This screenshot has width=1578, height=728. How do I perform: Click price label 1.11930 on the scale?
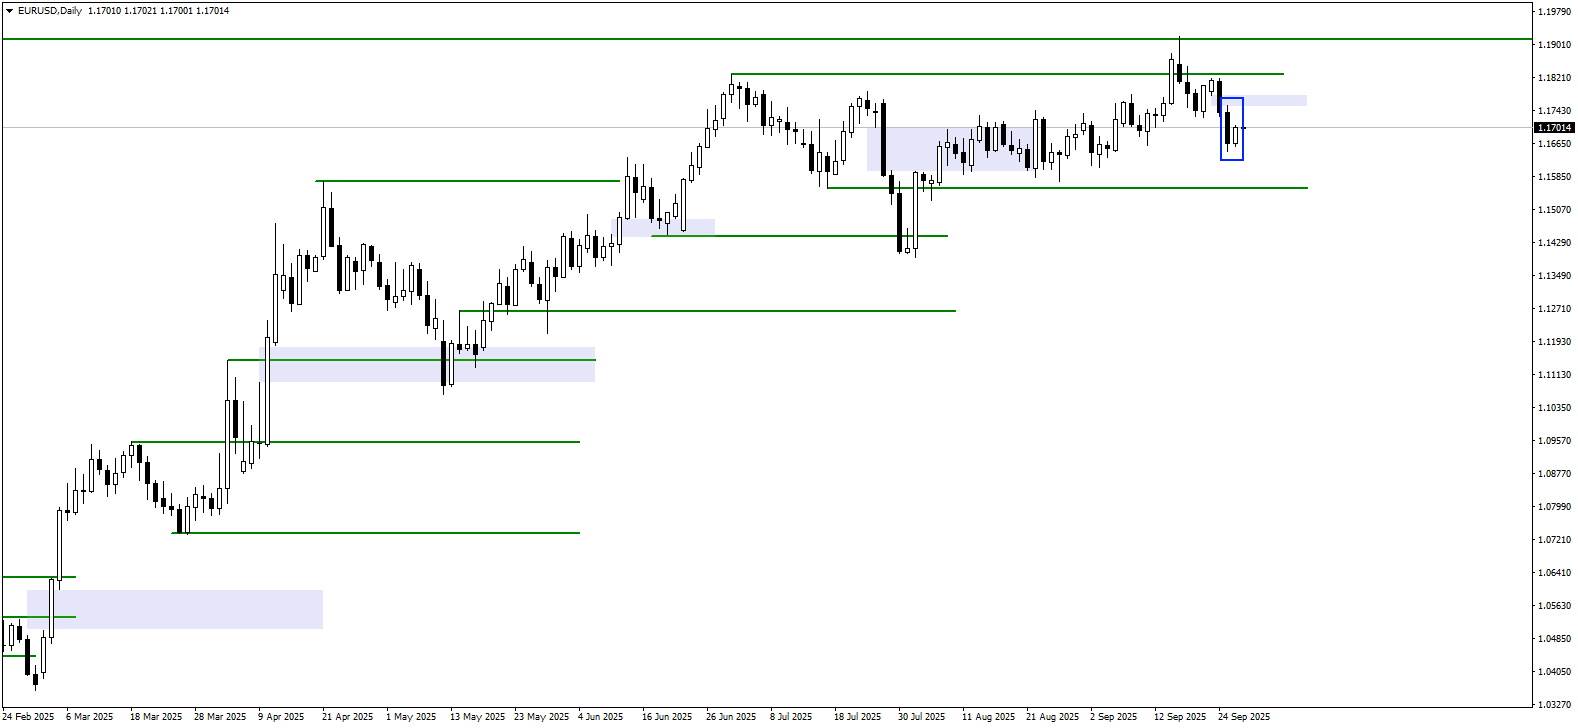pyautogui.click(x=1554, y=342)
